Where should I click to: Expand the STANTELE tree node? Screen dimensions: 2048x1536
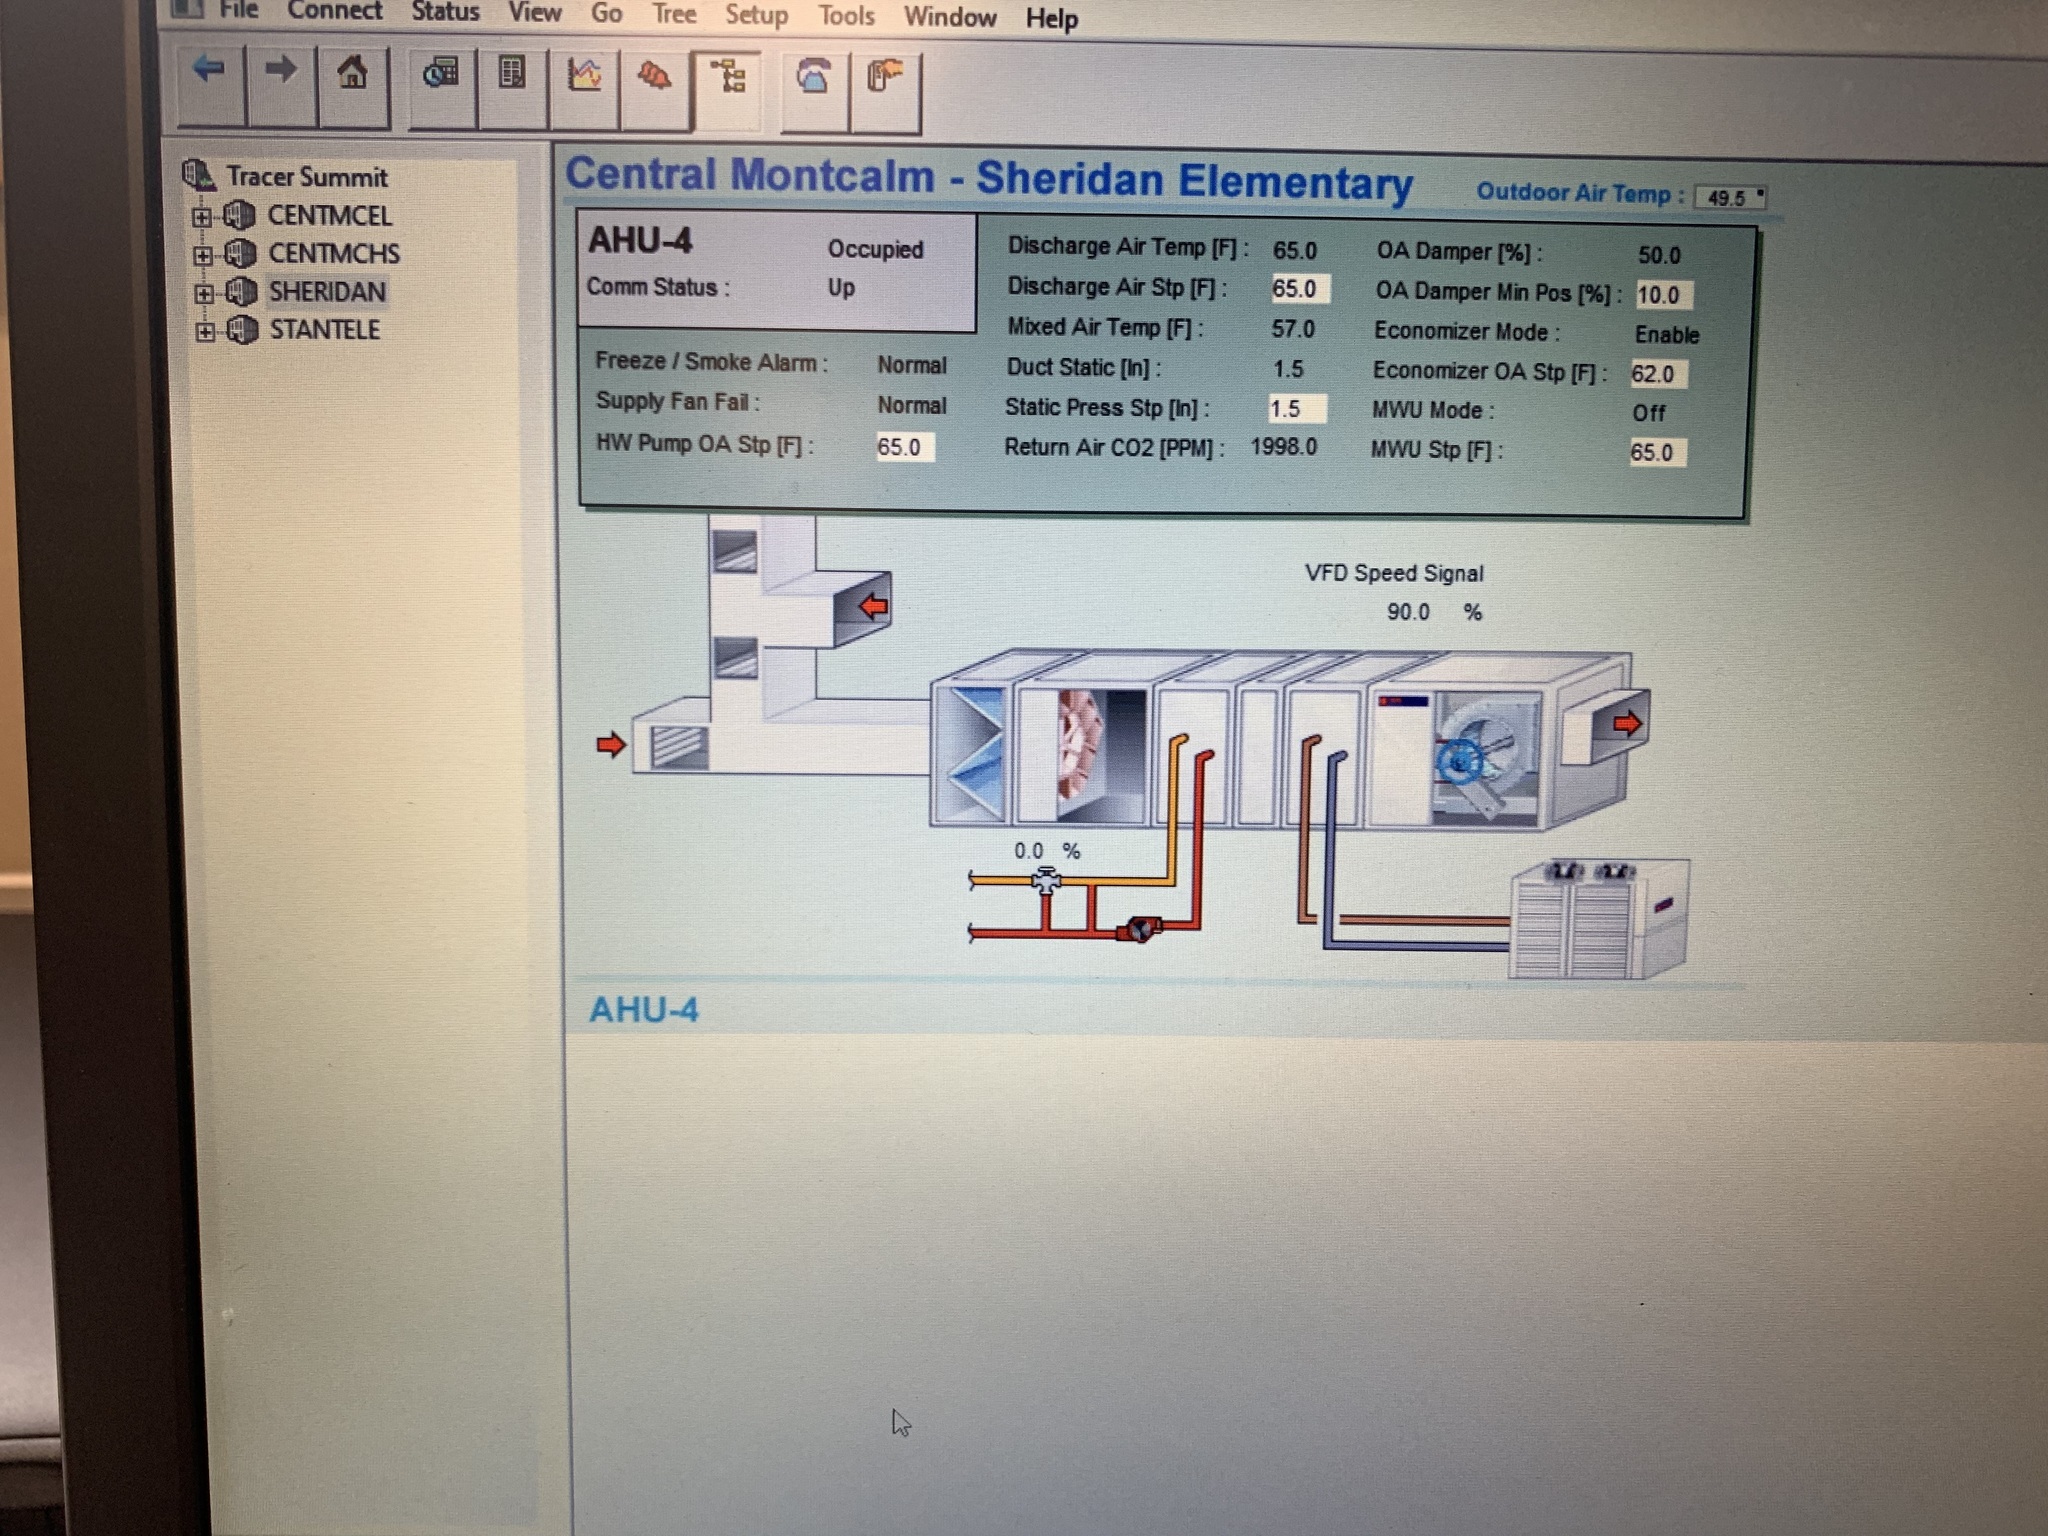pos(205,331)
